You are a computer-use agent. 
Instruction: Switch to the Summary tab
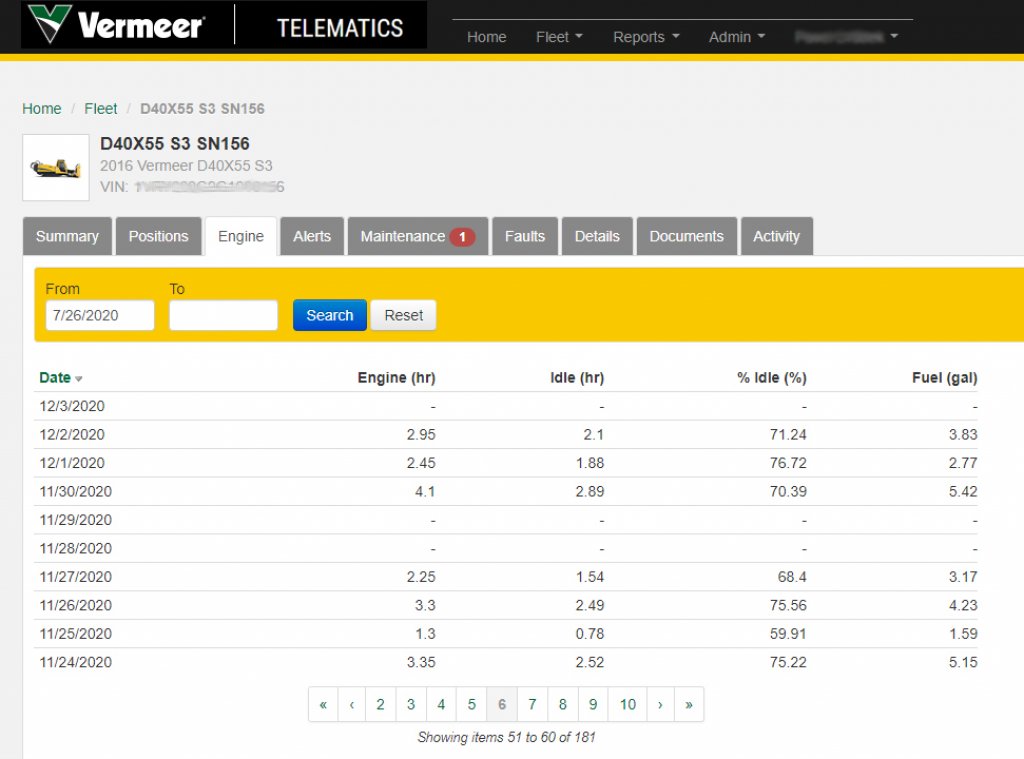(67, 236)
